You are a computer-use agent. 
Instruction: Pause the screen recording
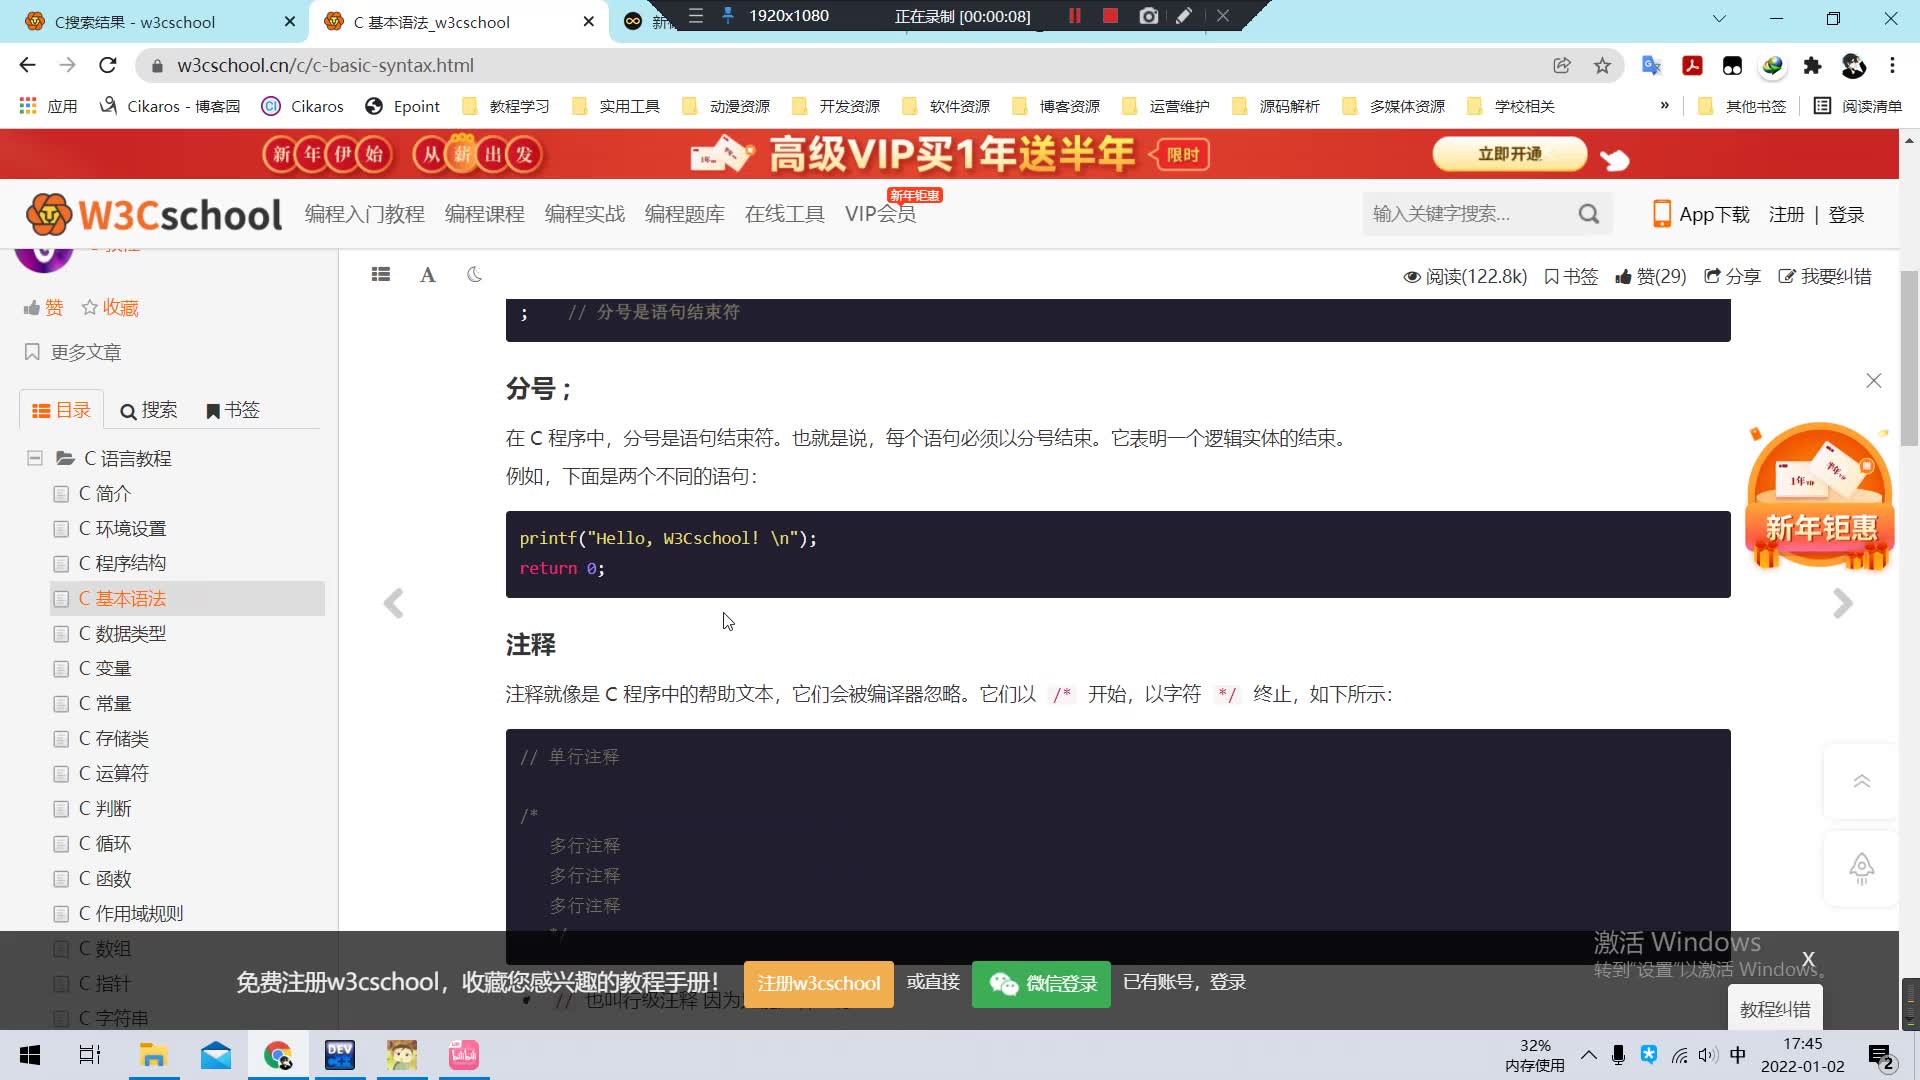pyautogui.click(x=1075, y=16)
